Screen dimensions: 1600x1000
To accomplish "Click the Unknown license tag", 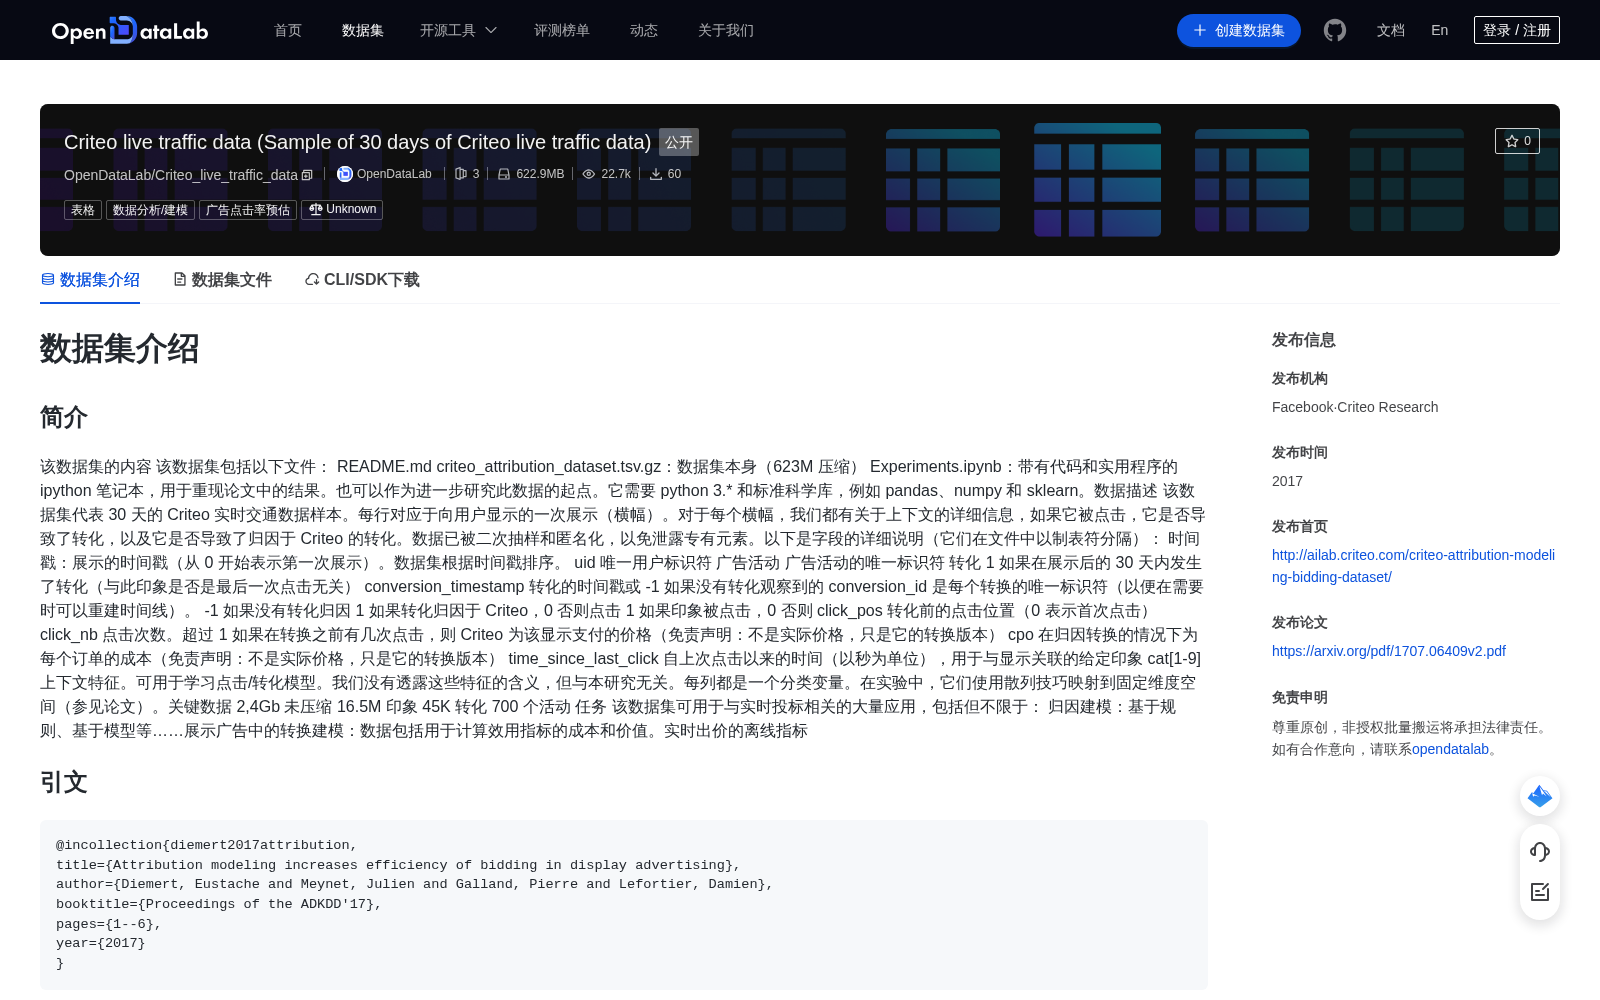I will pyautogui.click(x=342, y=210).
